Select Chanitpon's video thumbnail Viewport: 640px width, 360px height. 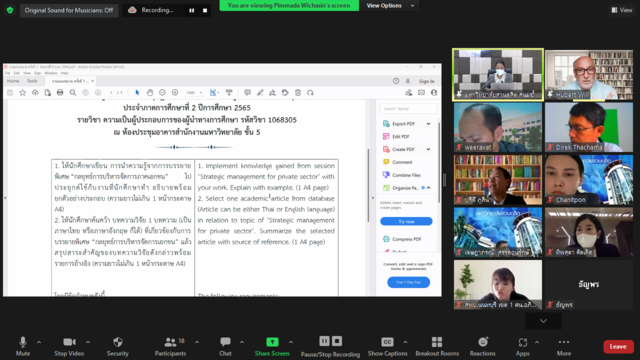tap(589, 180)
